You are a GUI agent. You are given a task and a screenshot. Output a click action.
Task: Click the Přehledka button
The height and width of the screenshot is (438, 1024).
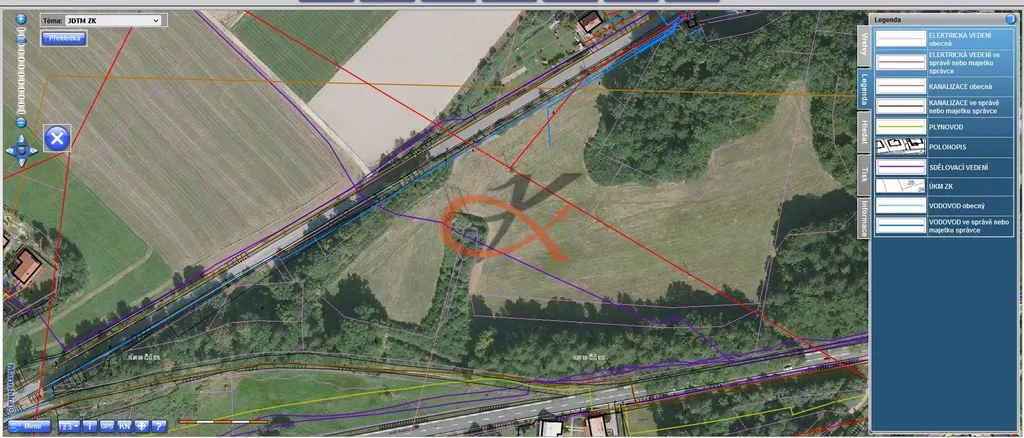(63, 38)
